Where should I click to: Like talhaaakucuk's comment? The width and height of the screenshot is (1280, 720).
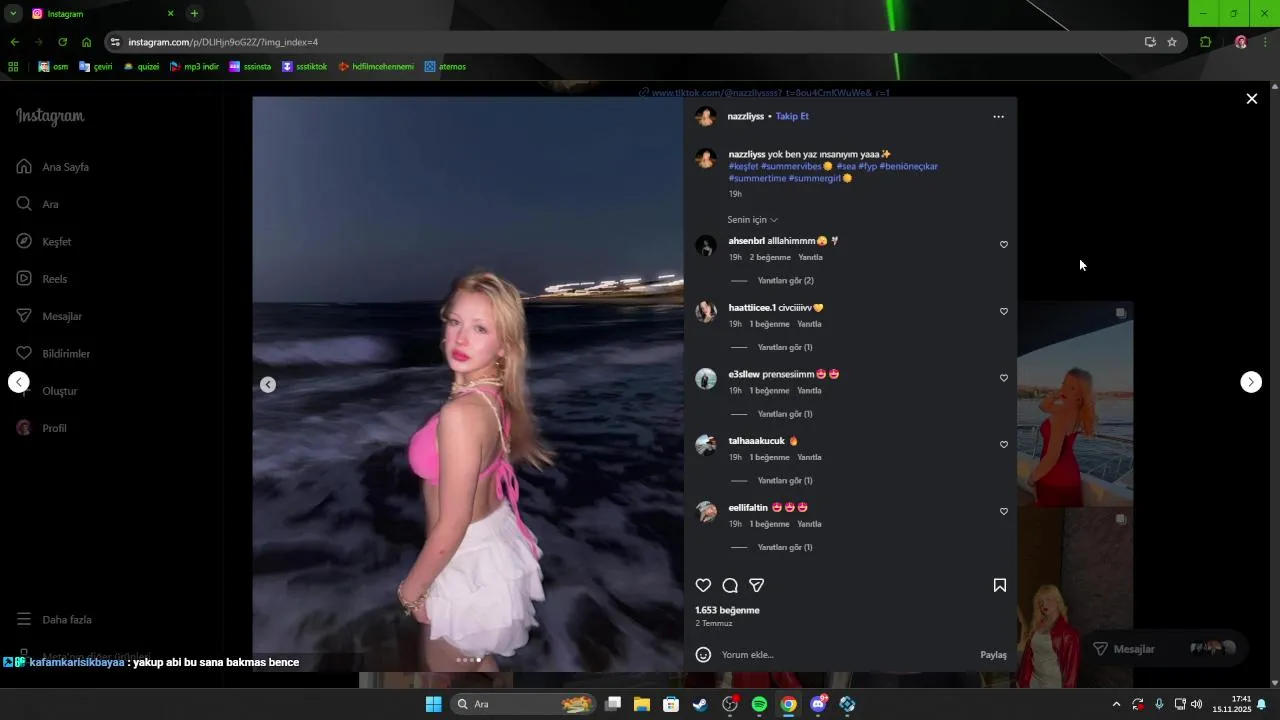pyautogui.click(x=1004, y=444)
